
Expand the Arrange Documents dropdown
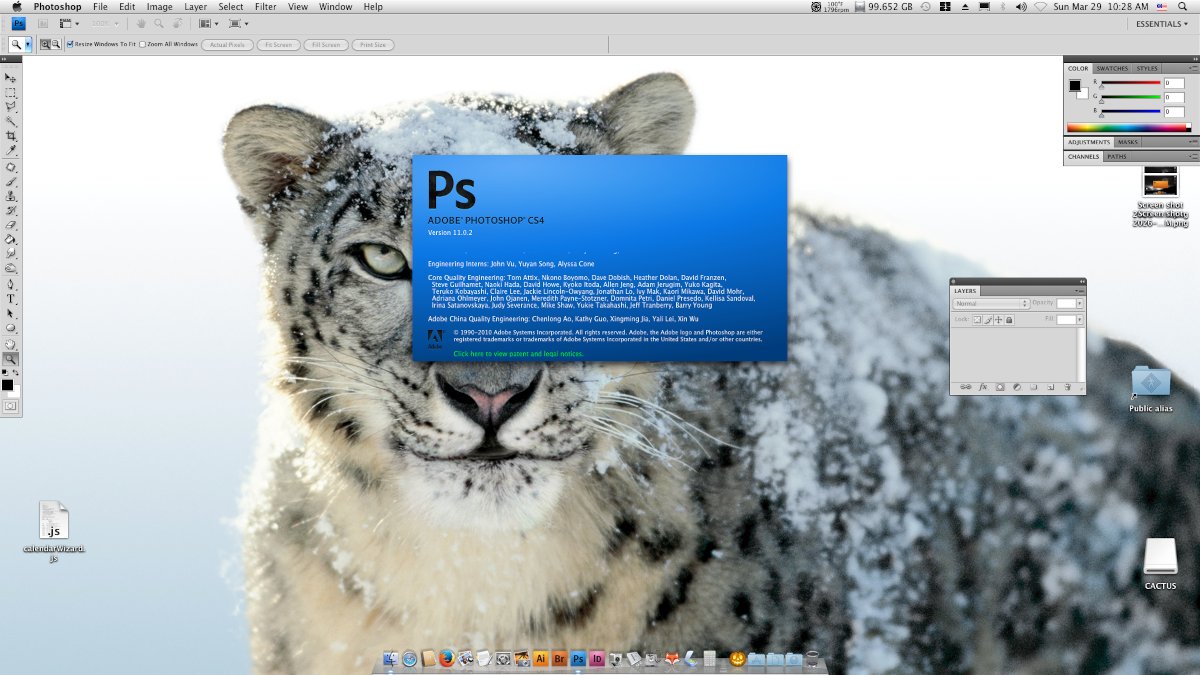(208, 23)
